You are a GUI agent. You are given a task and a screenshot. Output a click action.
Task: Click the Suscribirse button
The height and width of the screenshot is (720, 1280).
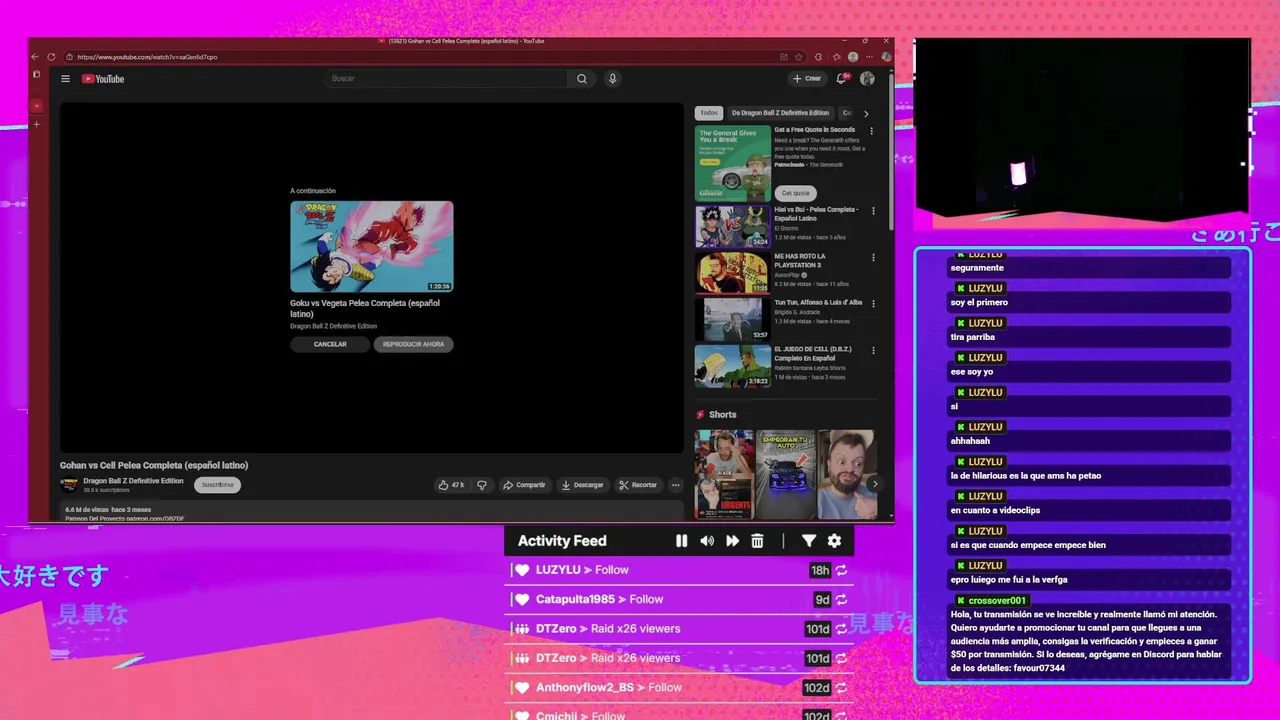(217, 485)
